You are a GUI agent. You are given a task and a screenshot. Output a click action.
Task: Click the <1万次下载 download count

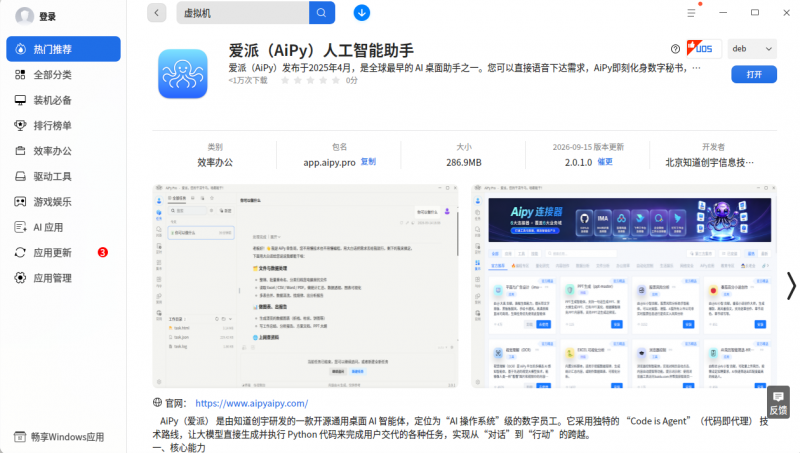coord(248,81)
